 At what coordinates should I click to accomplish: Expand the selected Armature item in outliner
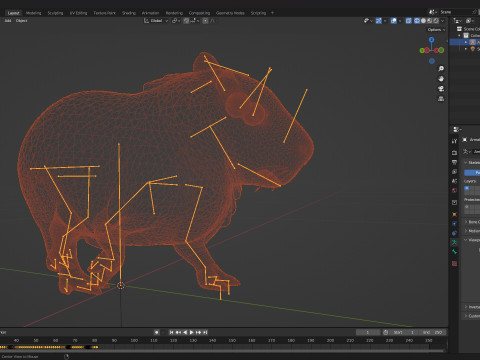[466, 42]
